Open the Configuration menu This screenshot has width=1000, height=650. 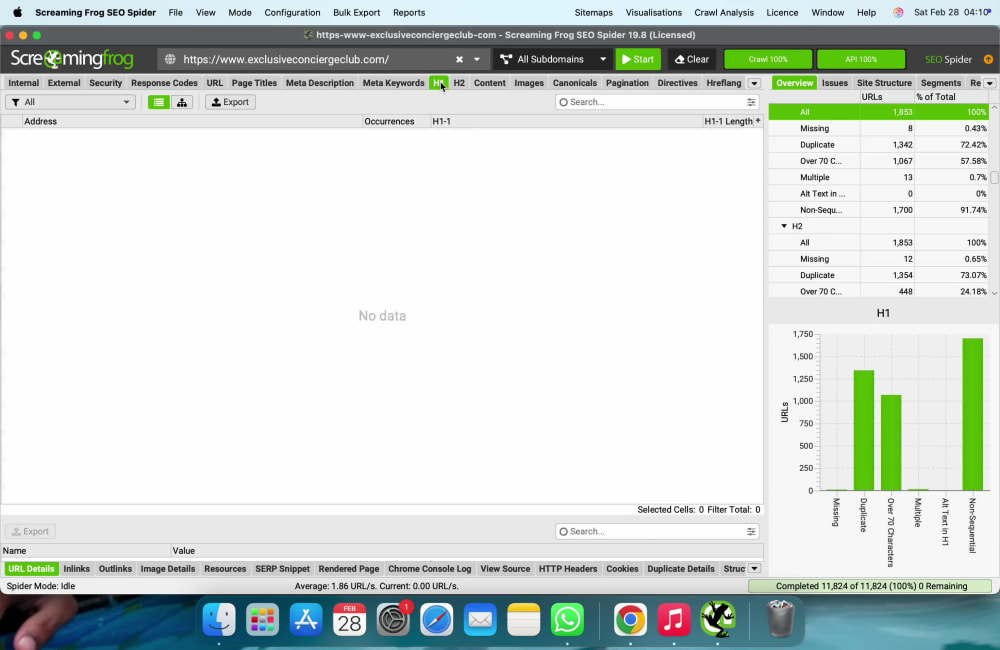[292, 12]
